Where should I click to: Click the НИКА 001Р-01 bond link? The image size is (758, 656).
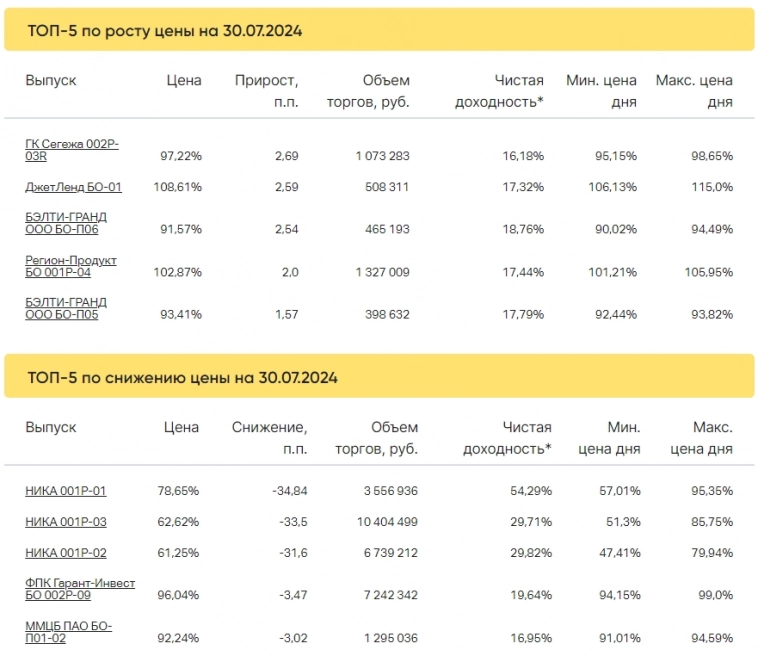pyautogui.click(x=65, y=491)
